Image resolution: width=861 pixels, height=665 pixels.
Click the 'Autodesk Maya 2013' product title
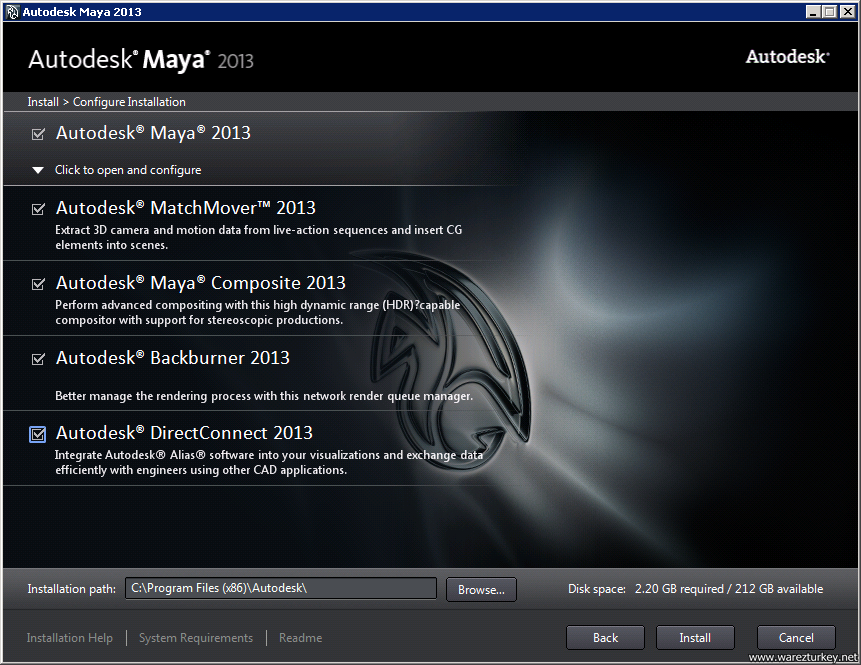(153, 133)
